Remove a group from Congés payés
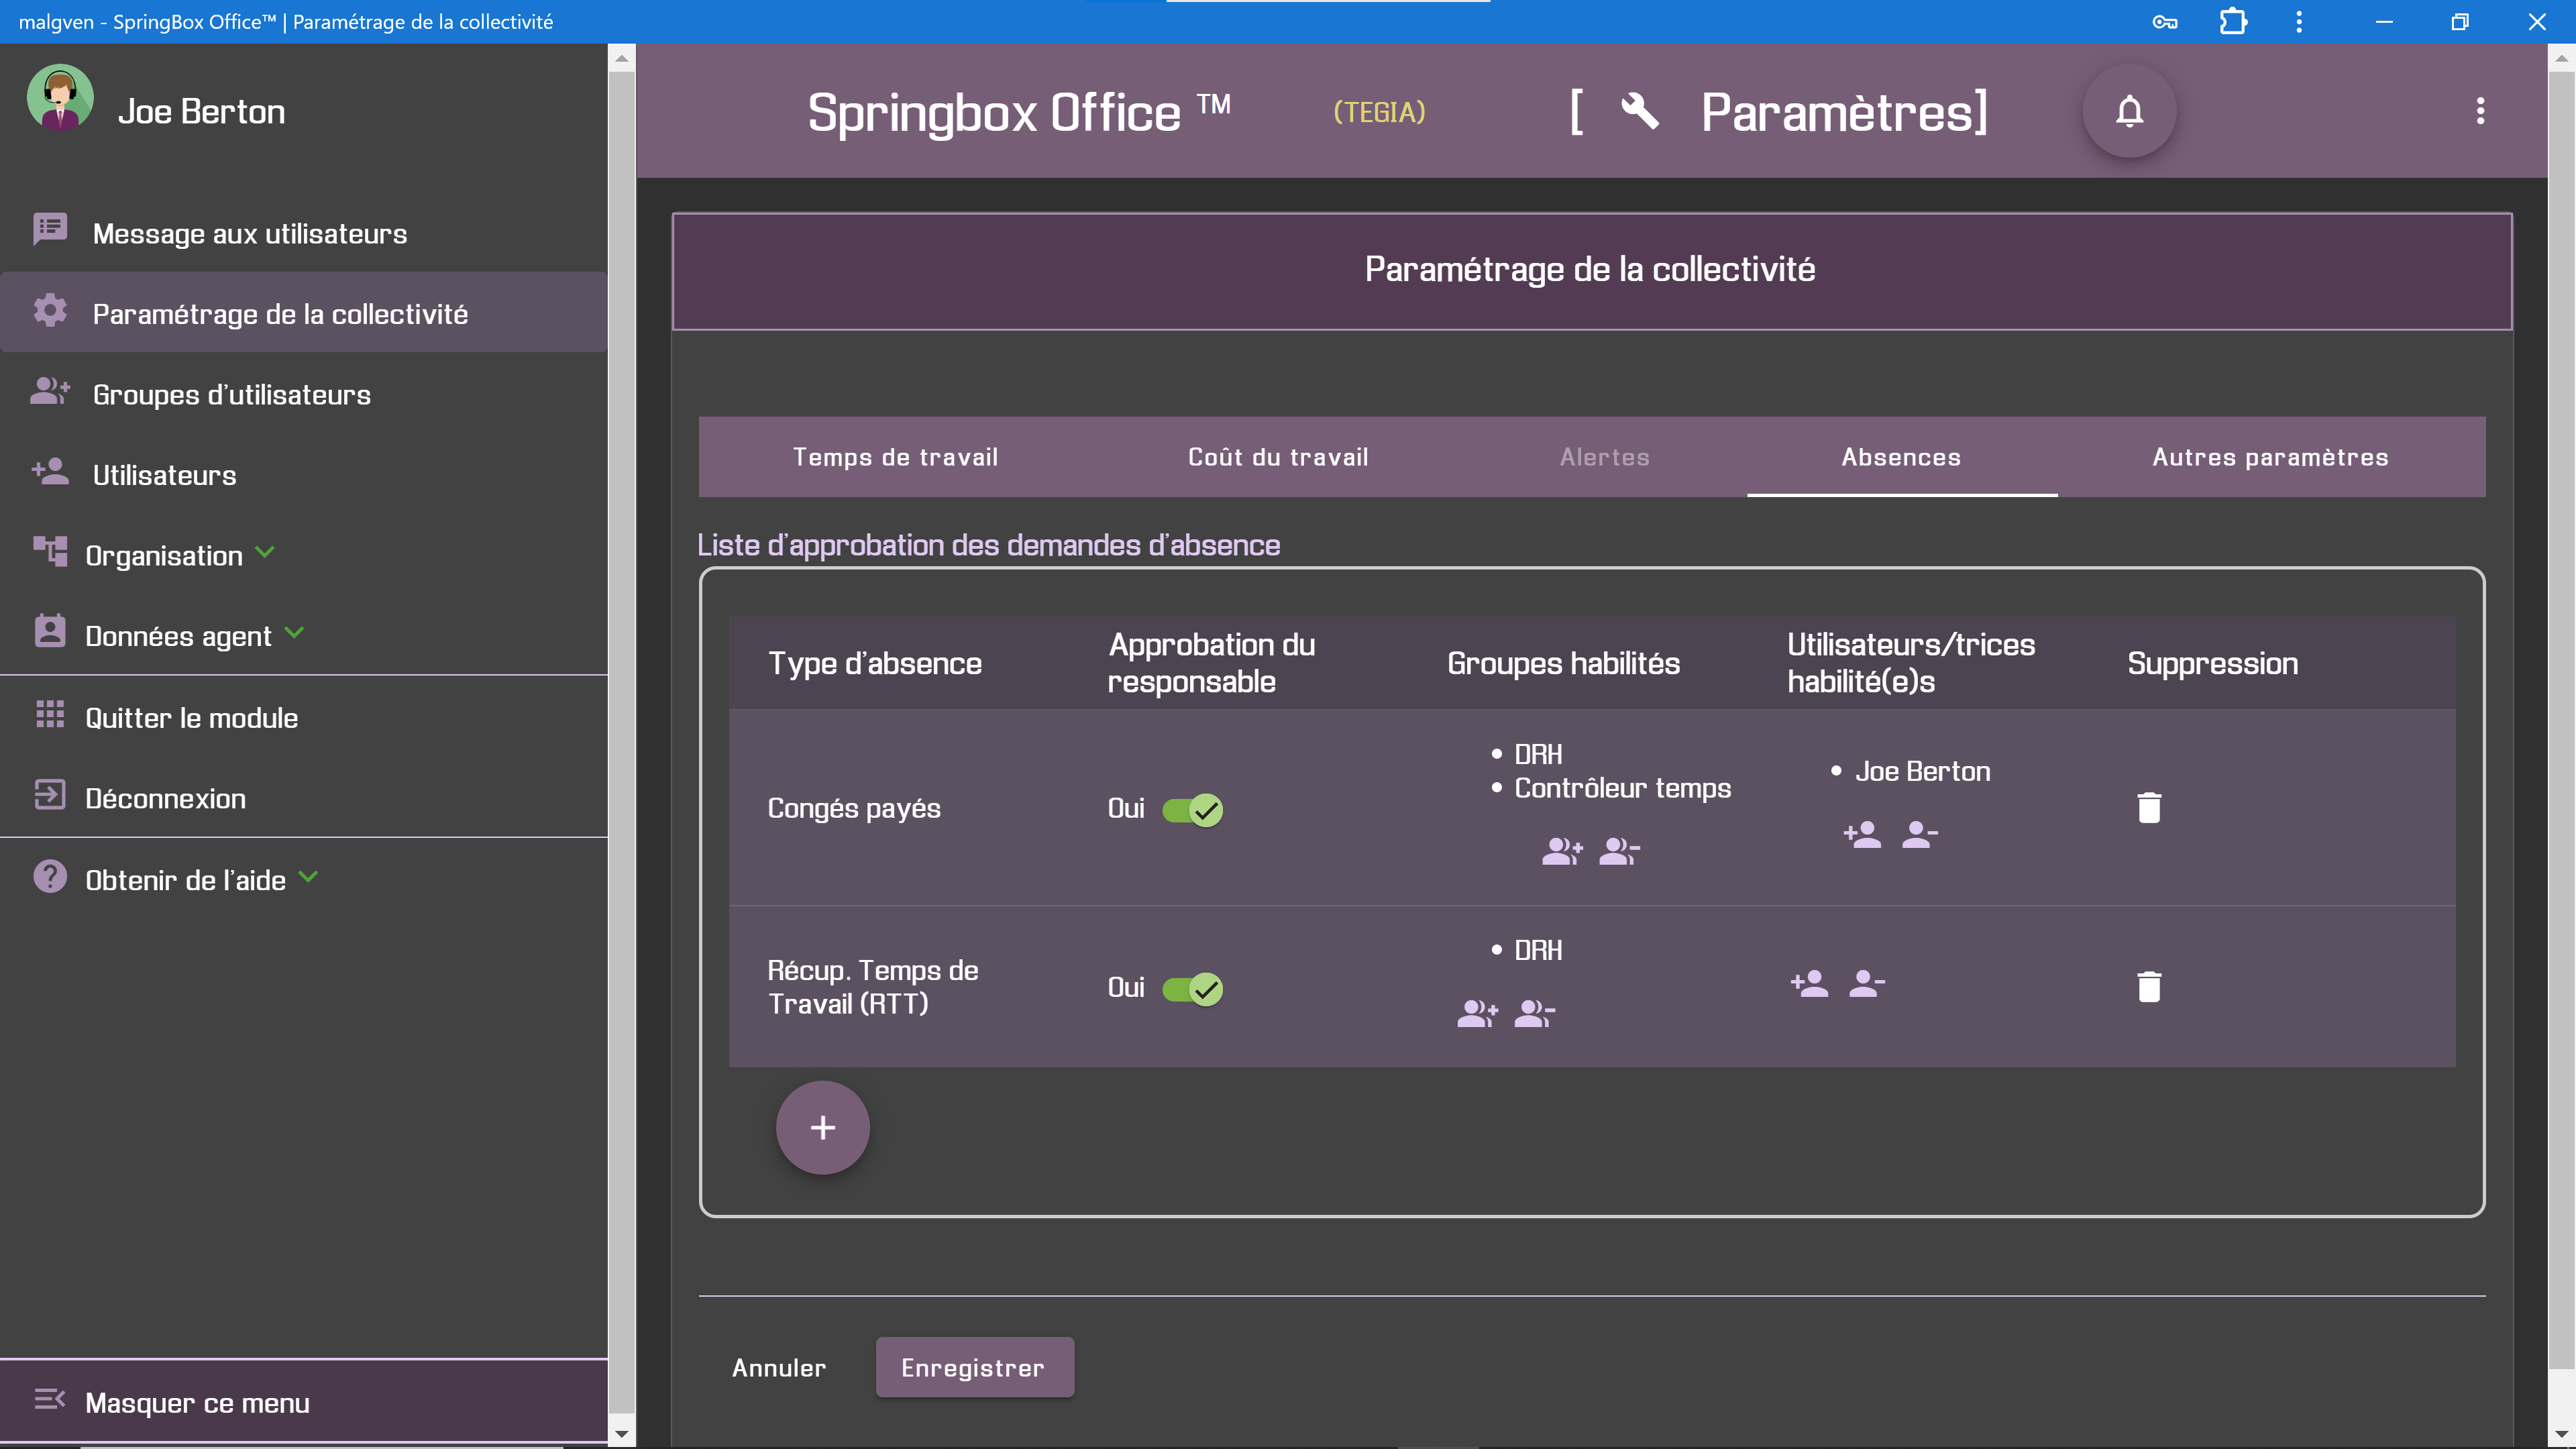The width and height of the screenshot is (2576, 1449). pyautogui.click(x=1619, y=851)
